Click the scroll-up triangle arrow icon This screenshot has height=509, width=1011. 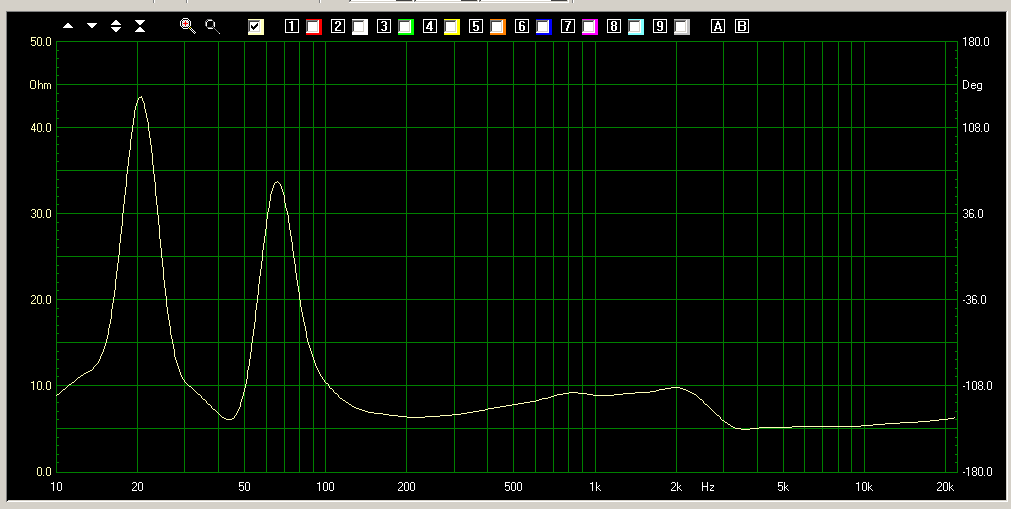pyautogui.click(x=68, y=26)
